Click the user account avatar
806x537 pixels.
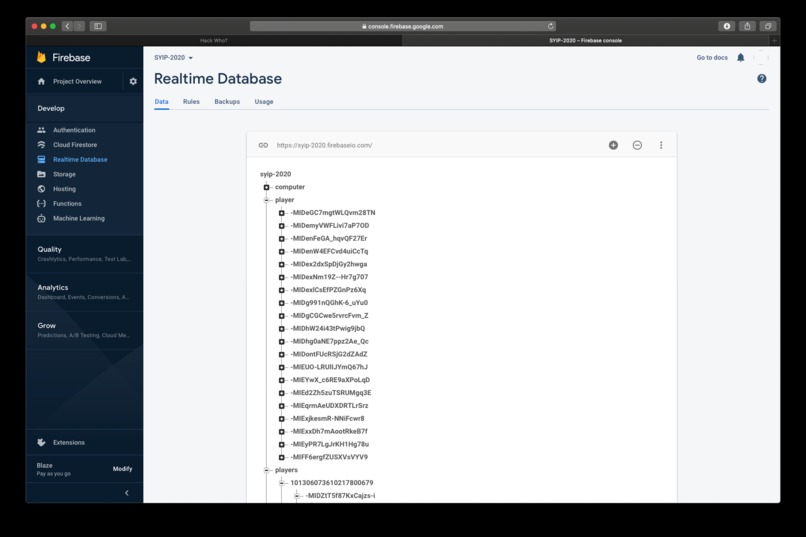(761, 58)
